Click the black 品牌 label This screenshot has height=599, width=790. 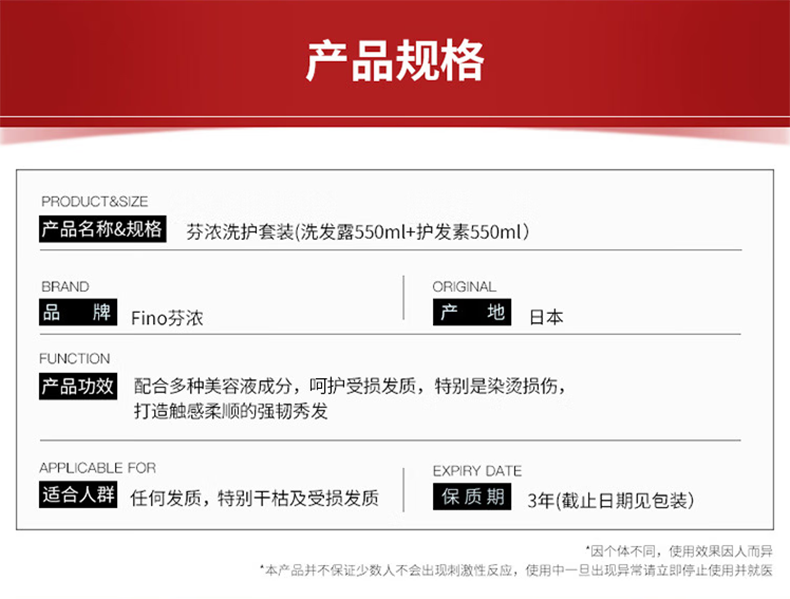click(77, 313)
